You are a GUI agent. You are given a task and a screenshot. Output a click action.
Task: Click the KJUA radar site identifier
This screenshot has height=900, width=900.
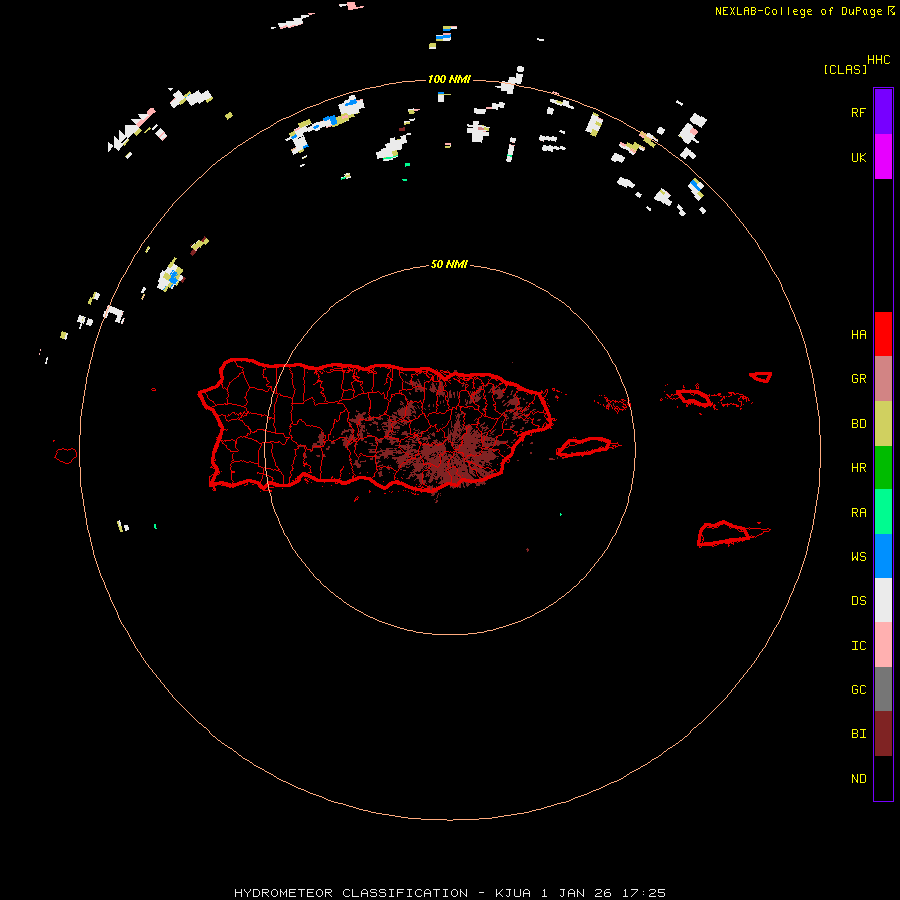click(514, 893)
